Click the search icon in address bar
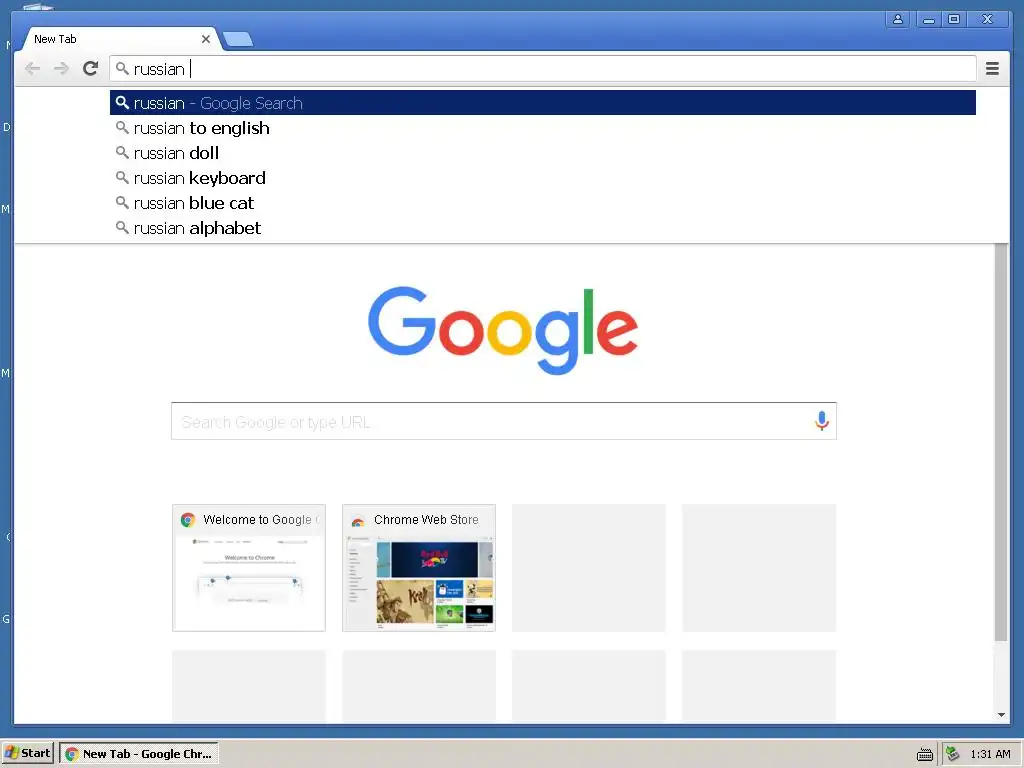 coord(122,68)
